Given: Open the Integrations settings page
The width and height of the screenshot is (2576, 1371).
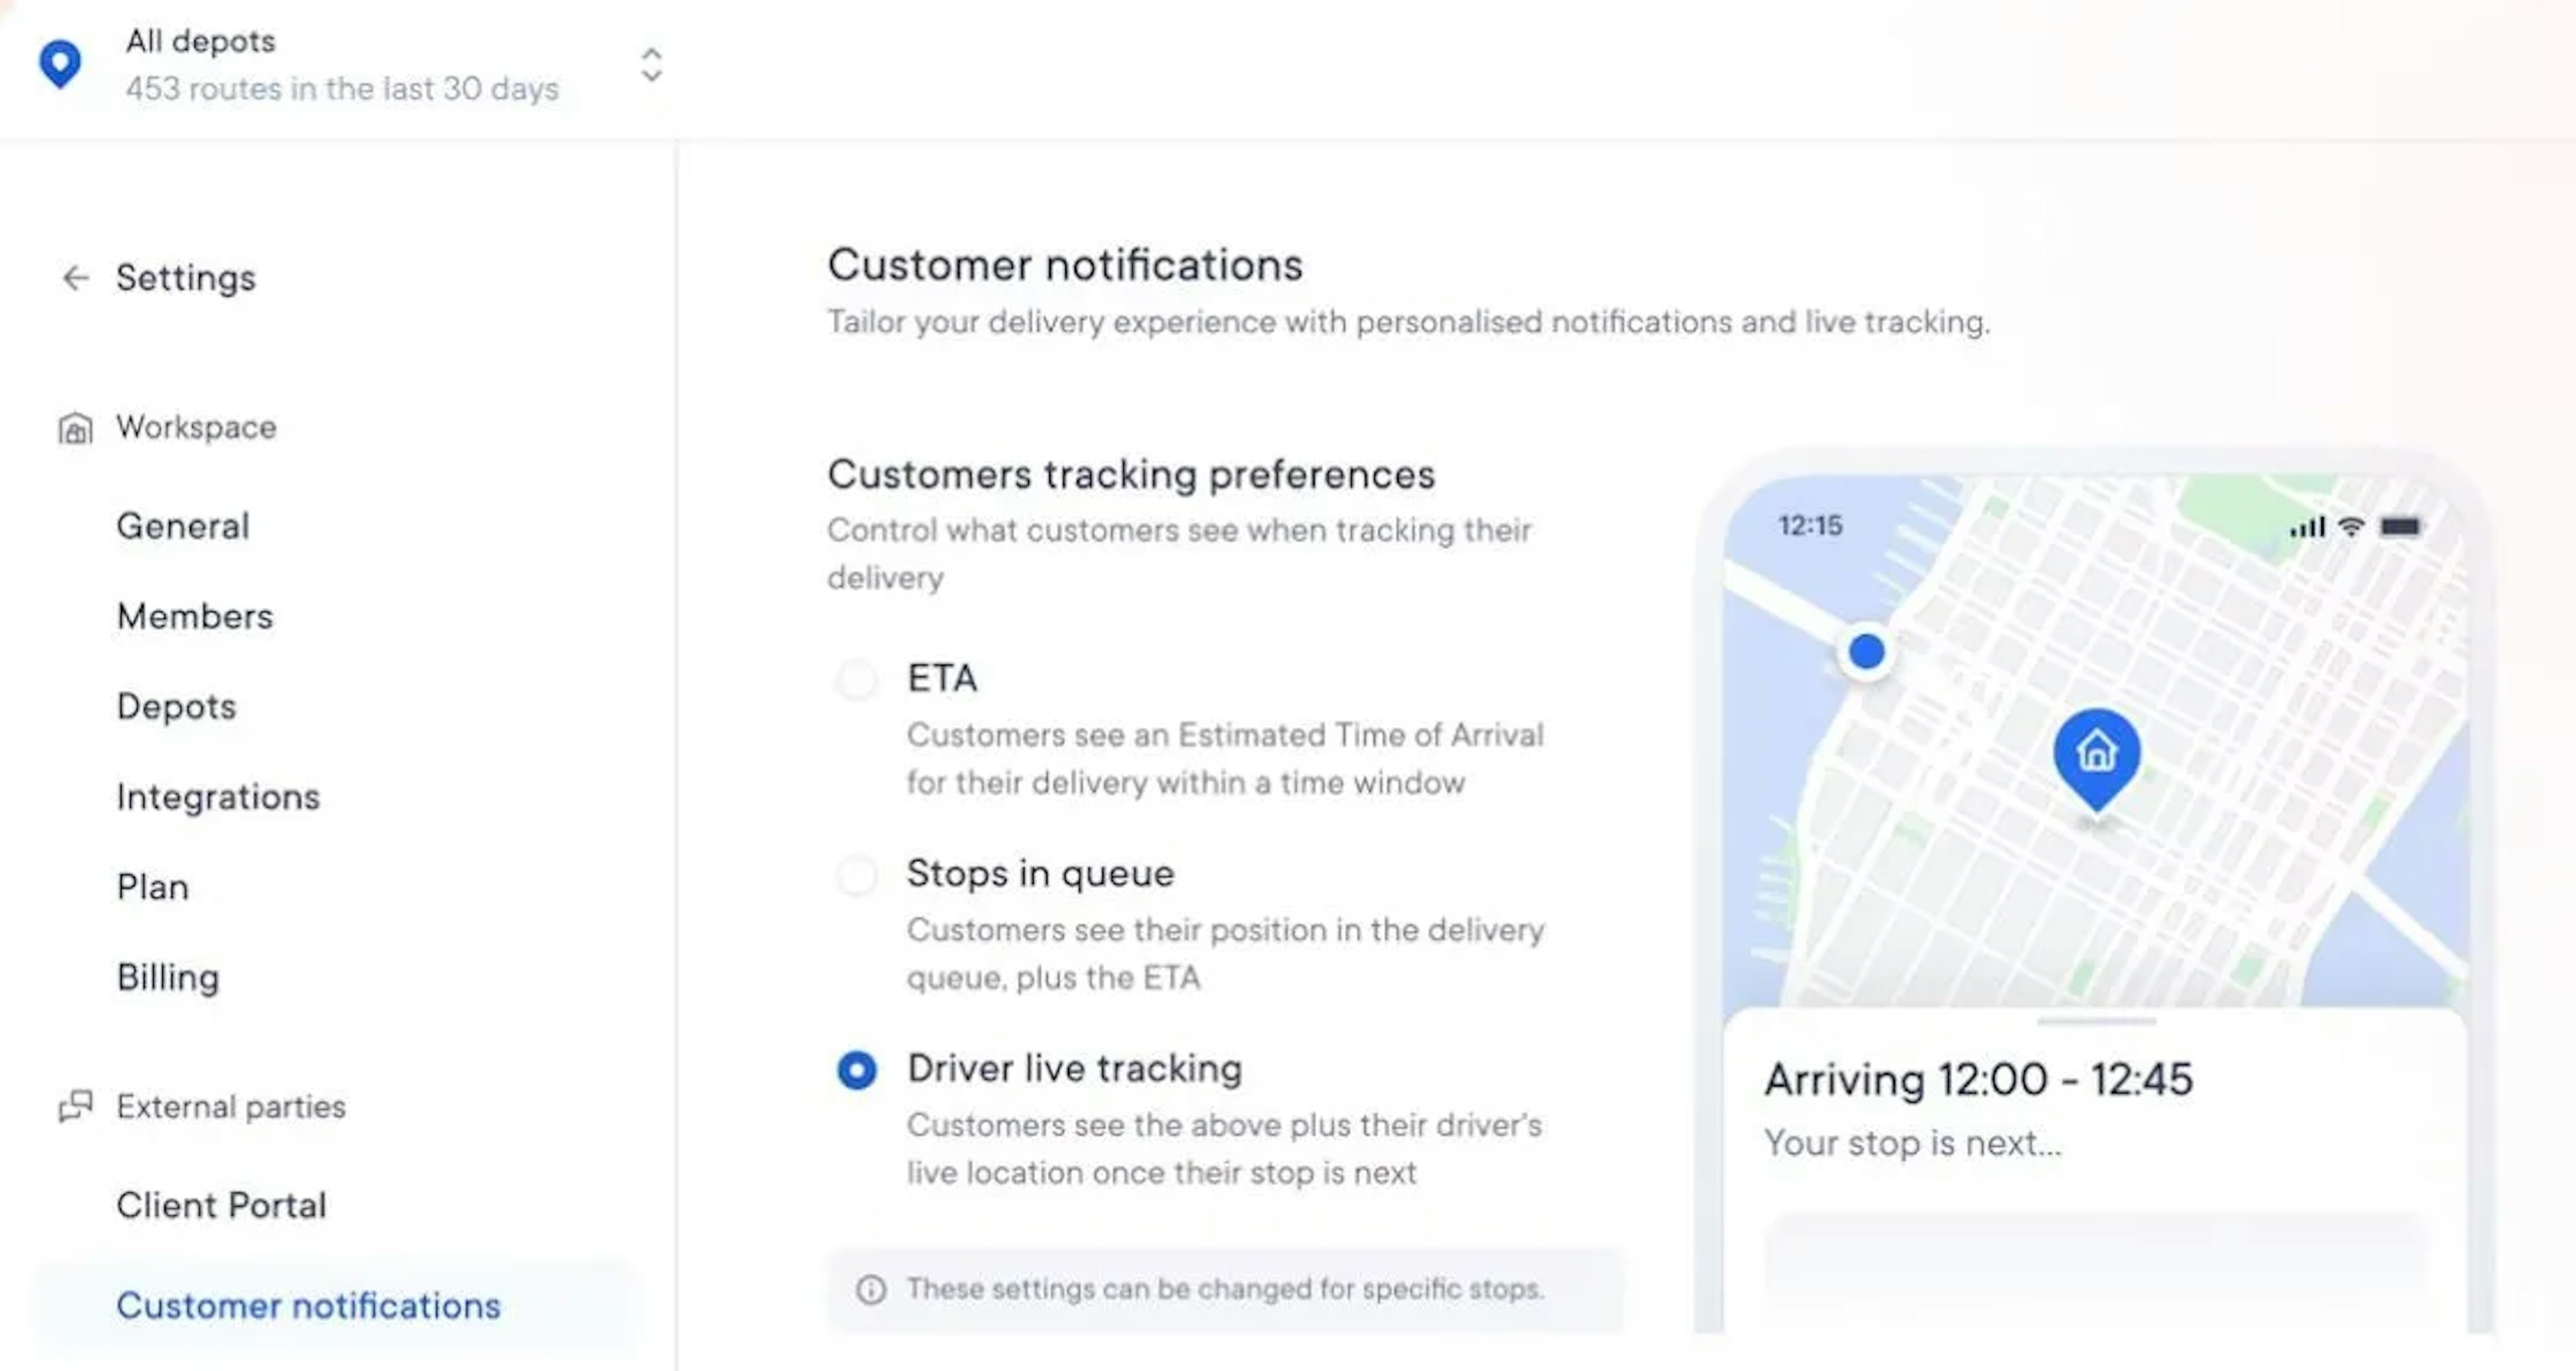Looking at the screenshot, I should point(218,796).
